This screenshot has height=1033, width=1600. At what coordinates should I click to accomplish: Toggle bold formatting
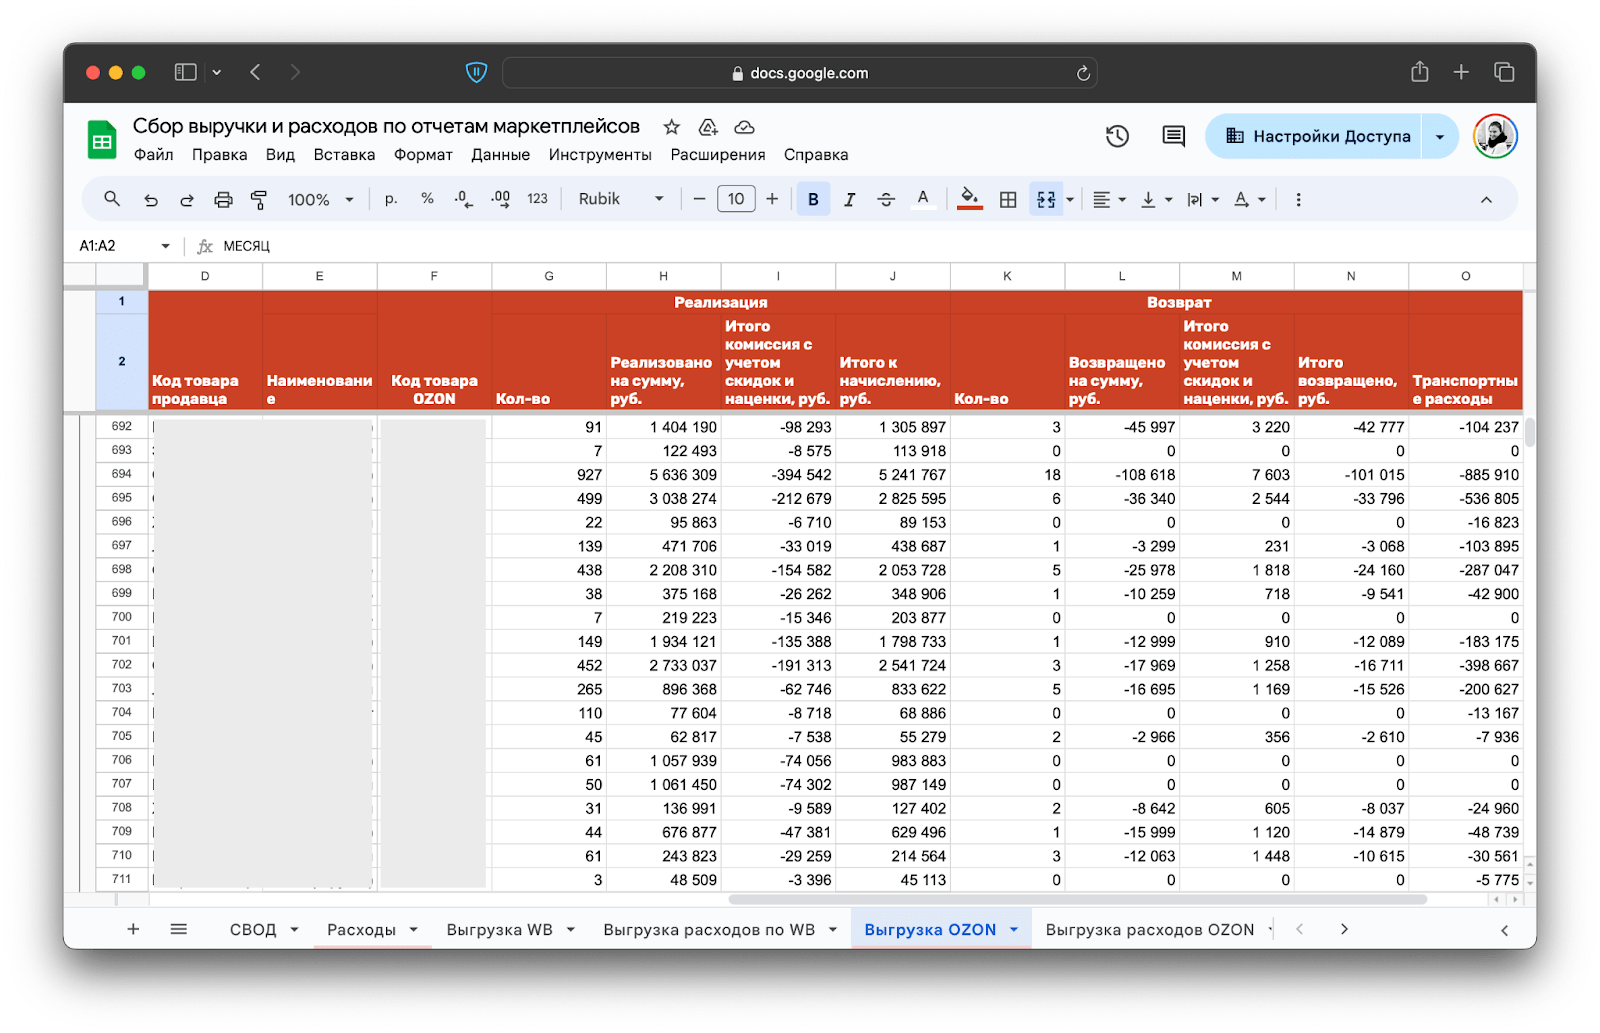tap(813, 200)
